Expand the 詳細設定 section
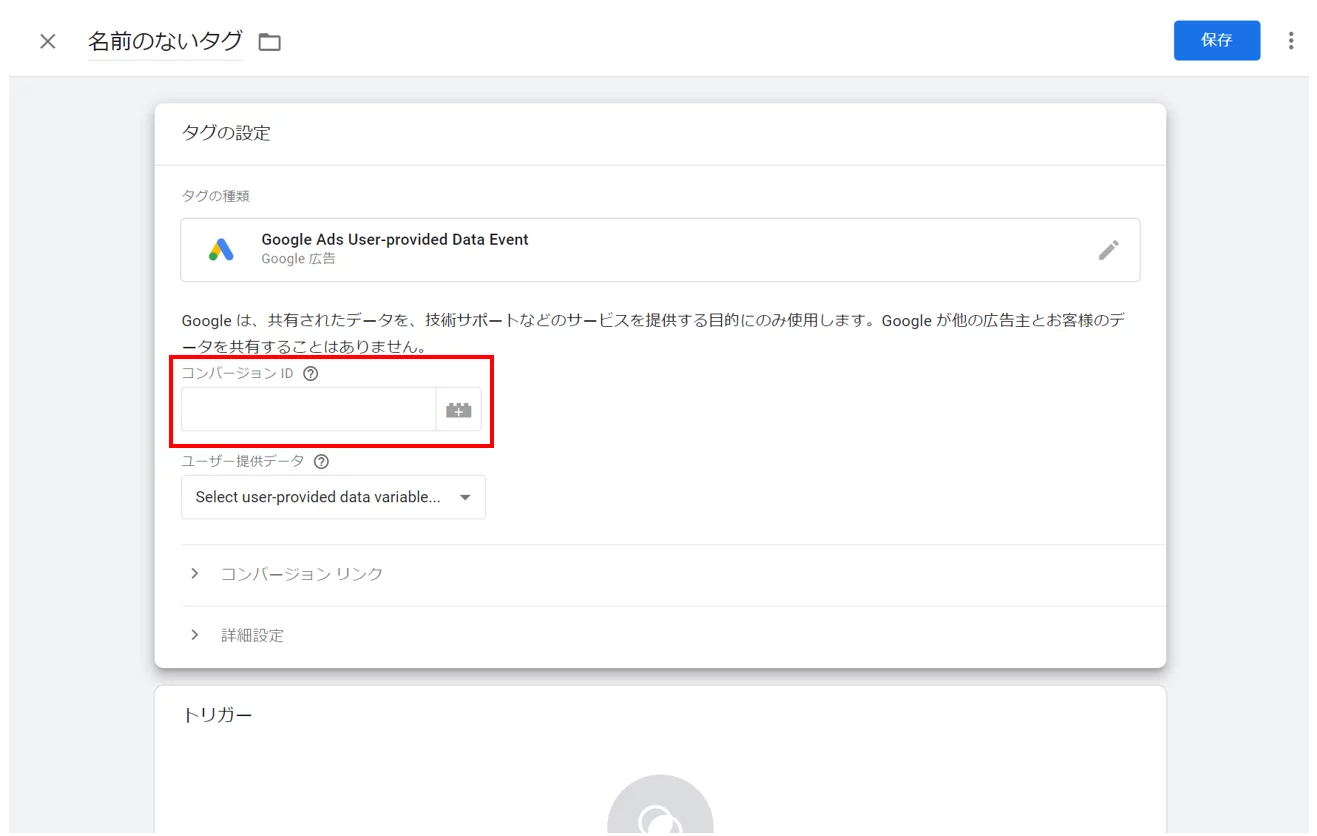The image size is (1317, 836). tap(255, 635)
